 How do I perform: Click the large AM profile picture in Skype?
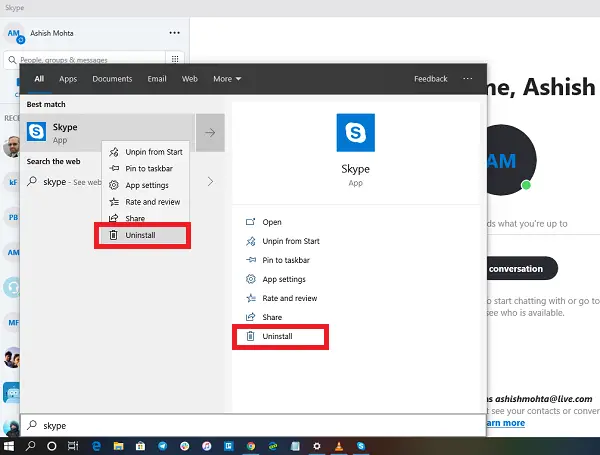click(512, 160)
